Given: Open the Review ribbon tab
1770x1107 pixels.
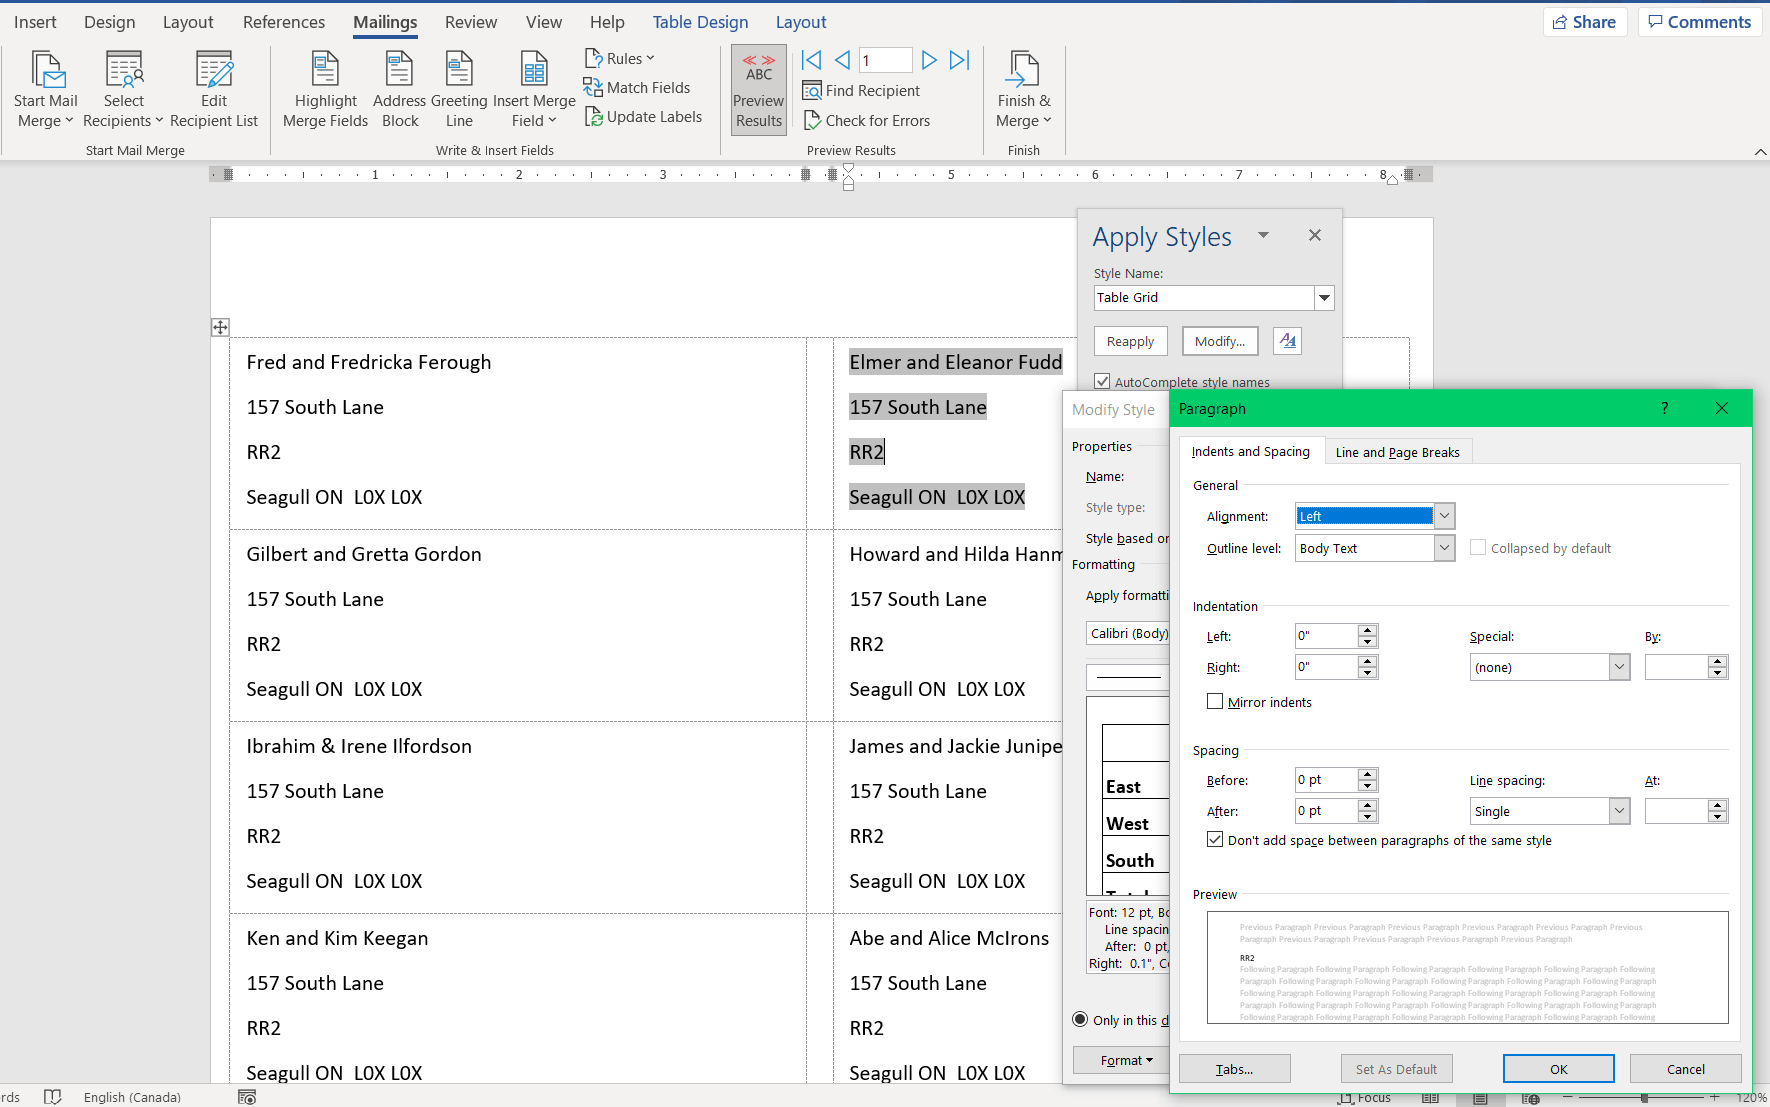Looking at the screenshot, I should coord(471,22).
